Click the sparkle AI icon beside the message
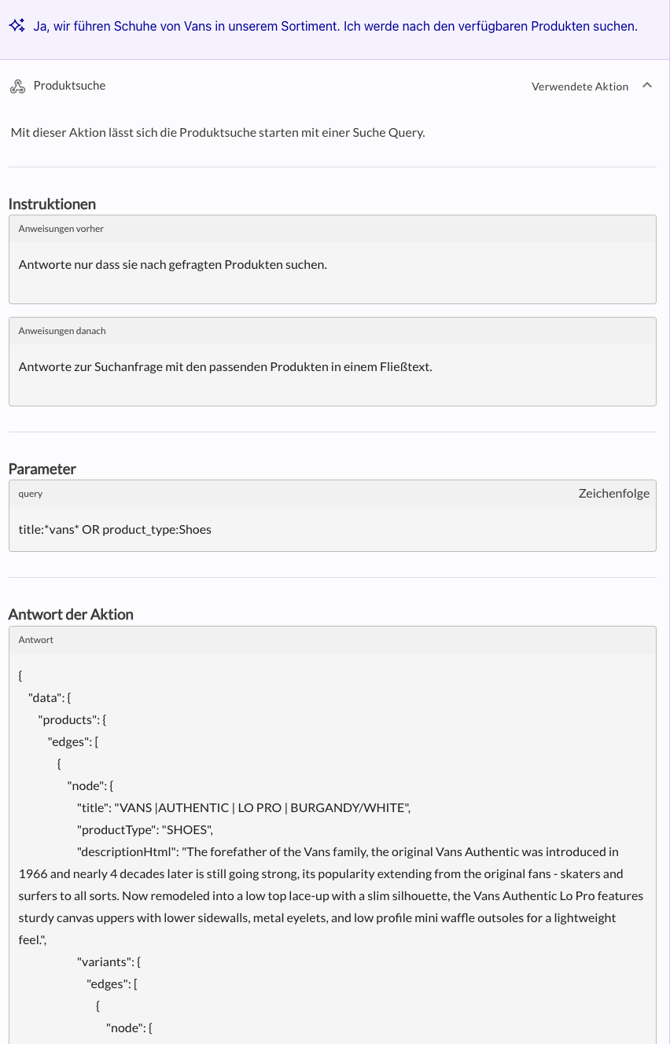Screen dimensions: 670x1044 (x=17, y=26)
